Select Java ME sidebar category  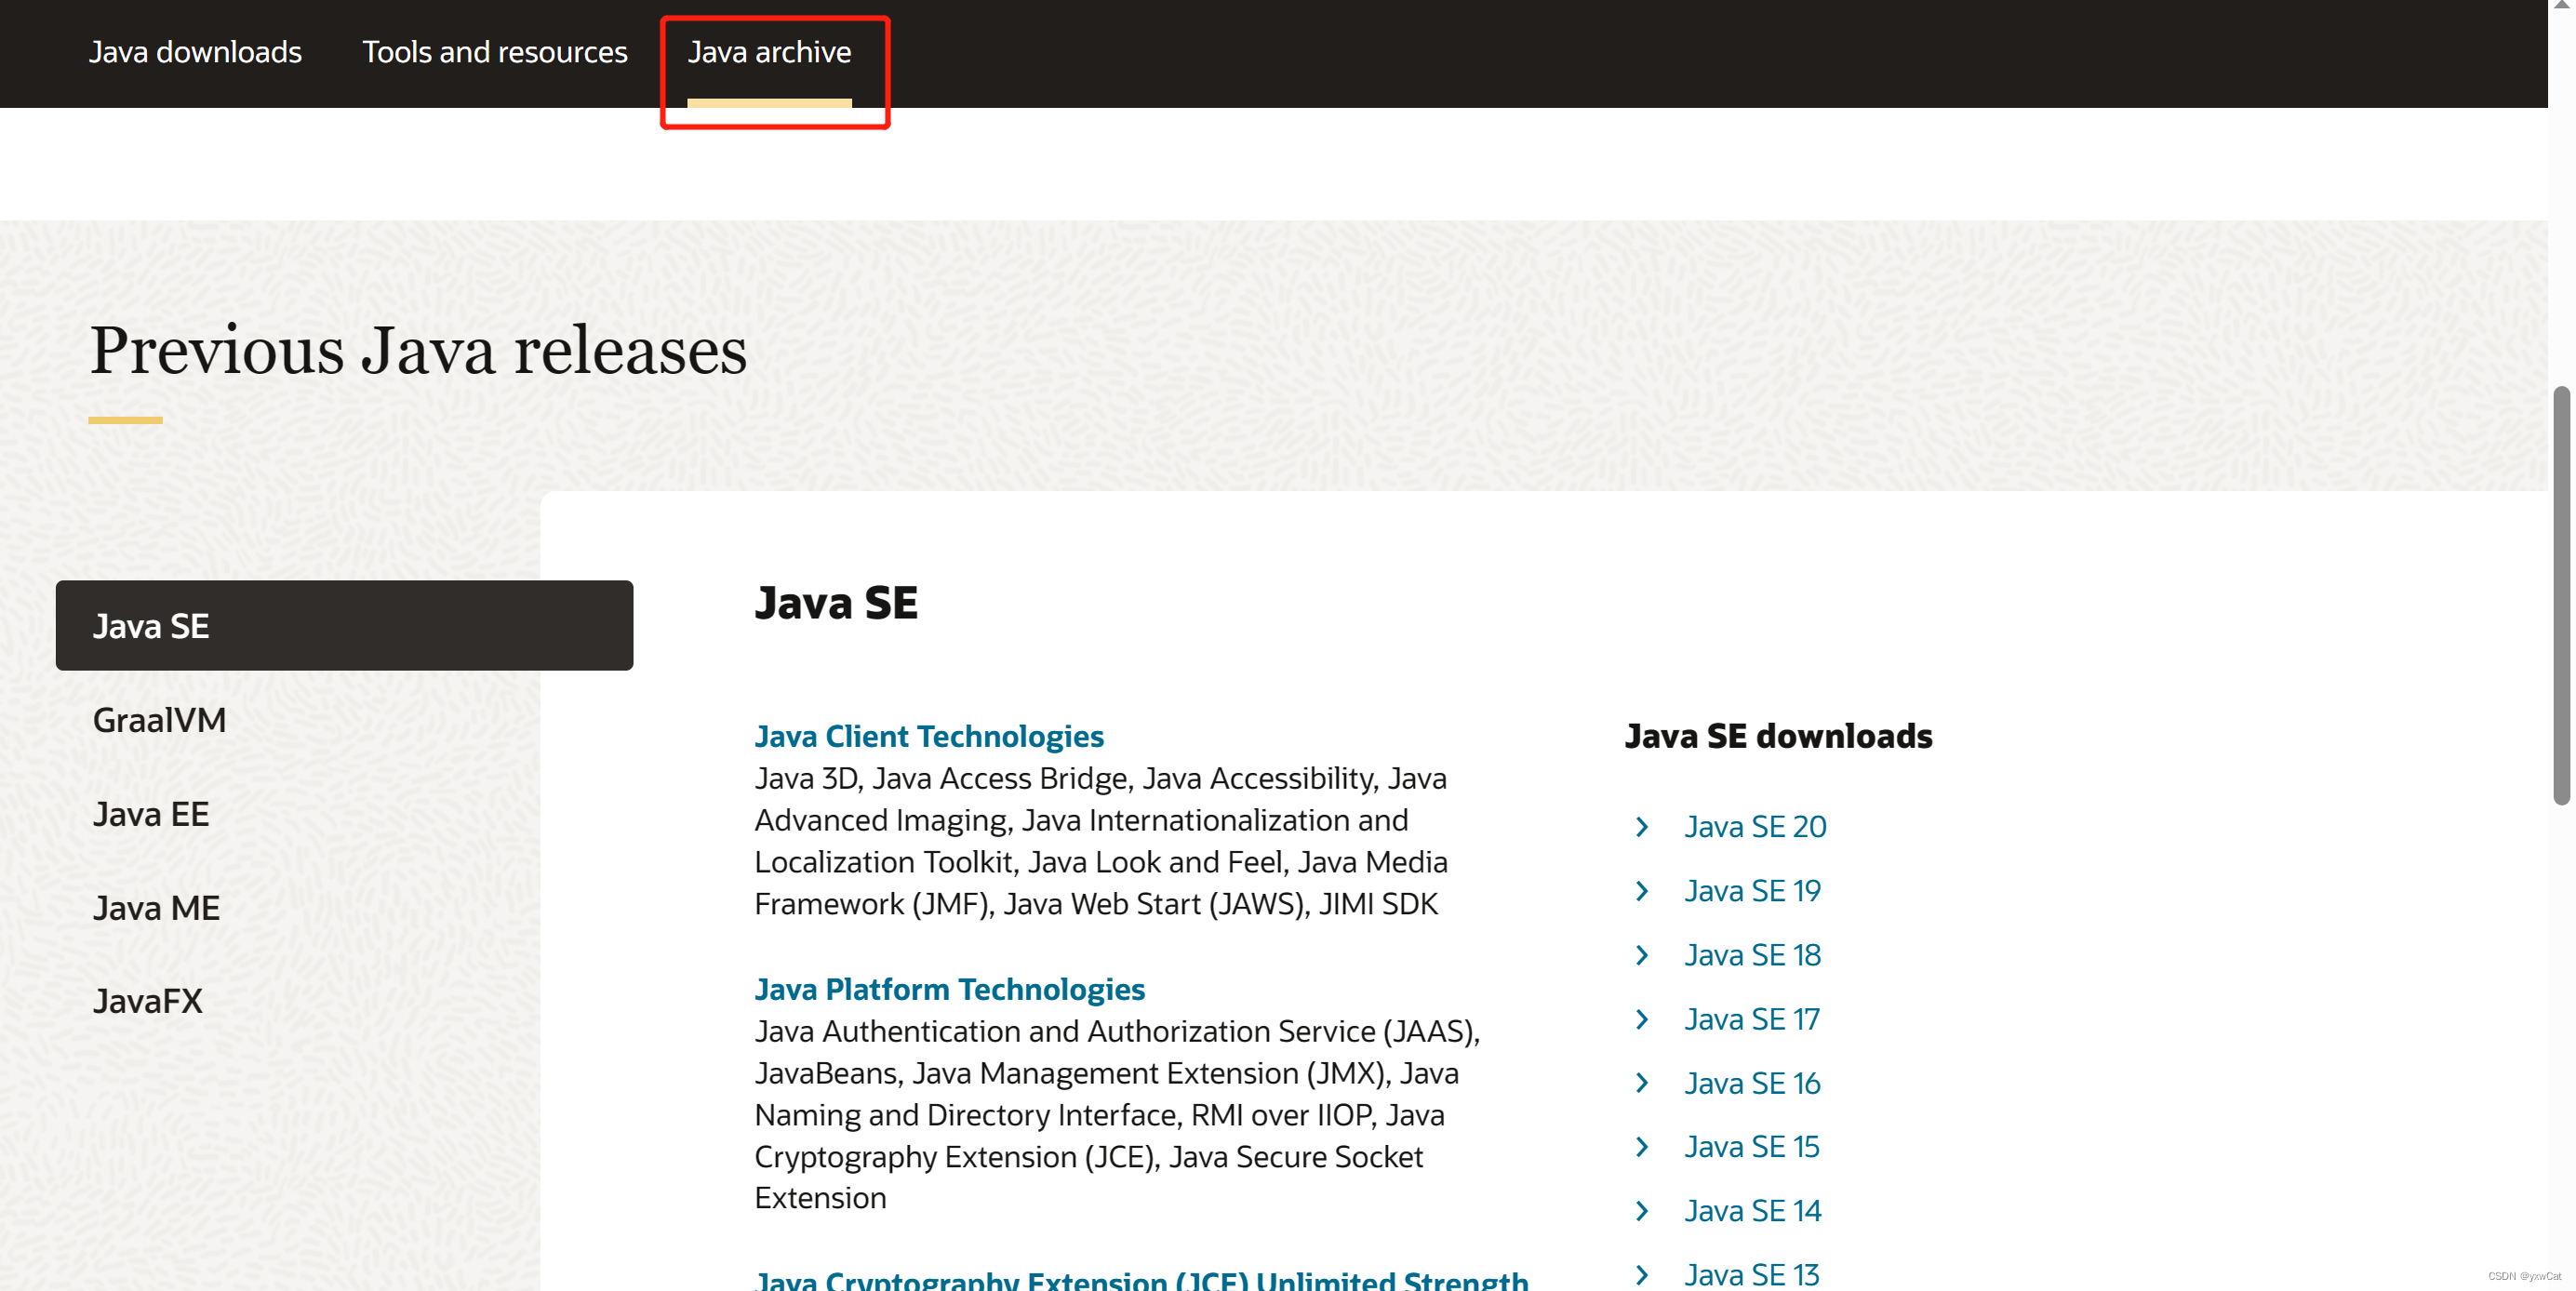tap(156, 908)
